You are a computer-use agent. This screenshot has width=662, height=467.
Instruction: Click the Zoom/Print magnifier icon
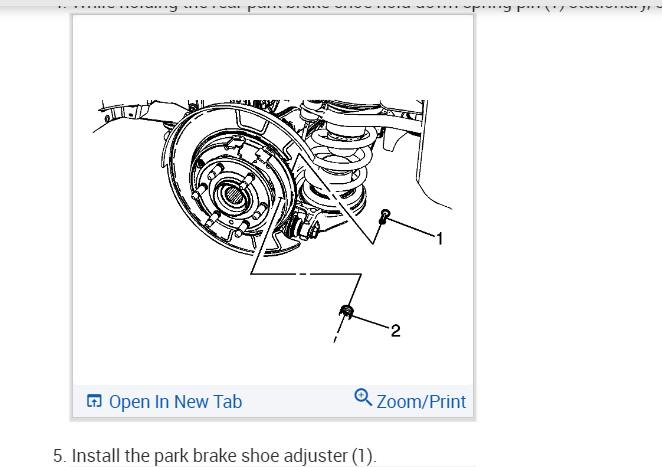tap(363, 397)
